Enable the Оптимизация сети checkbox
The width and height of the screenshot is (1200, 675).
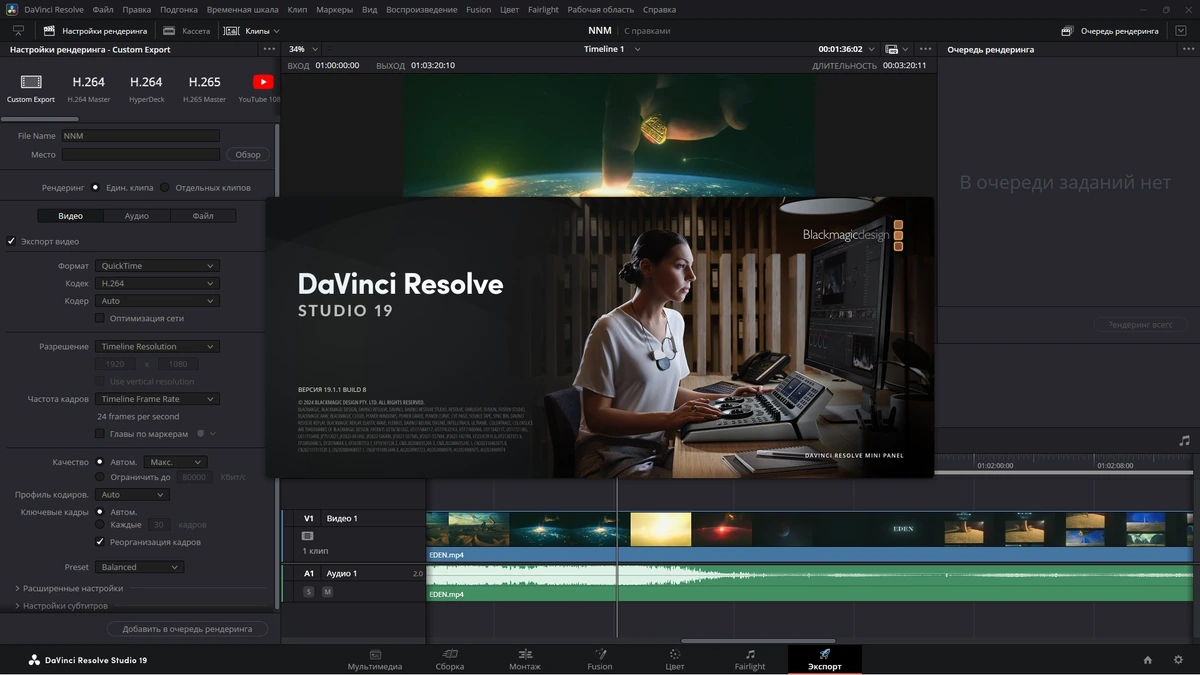(100, 318)
